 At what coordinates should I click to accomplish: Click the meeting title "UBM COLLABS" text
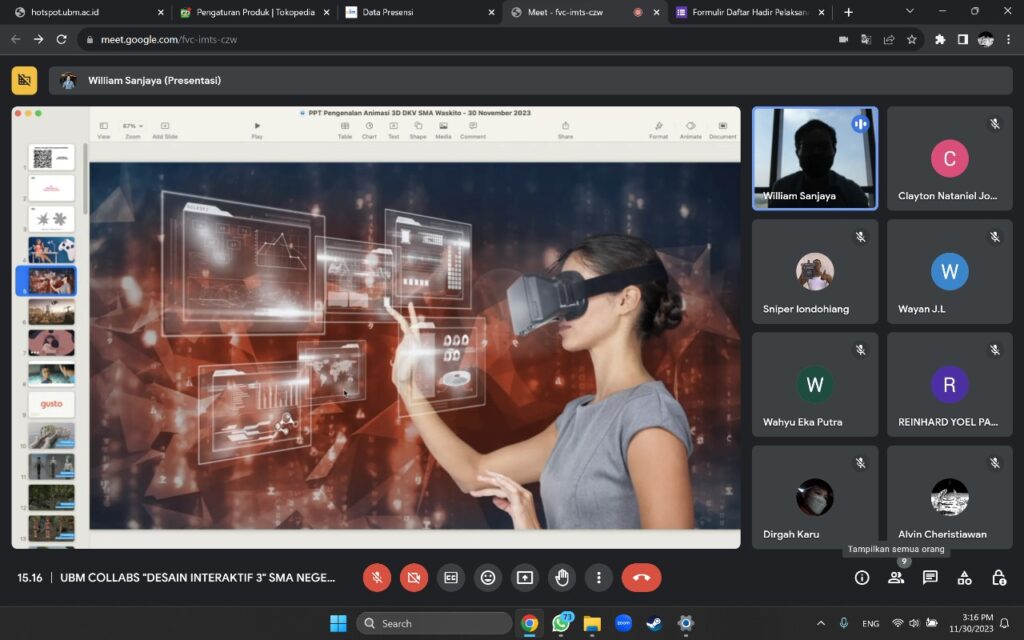point(197,577)
